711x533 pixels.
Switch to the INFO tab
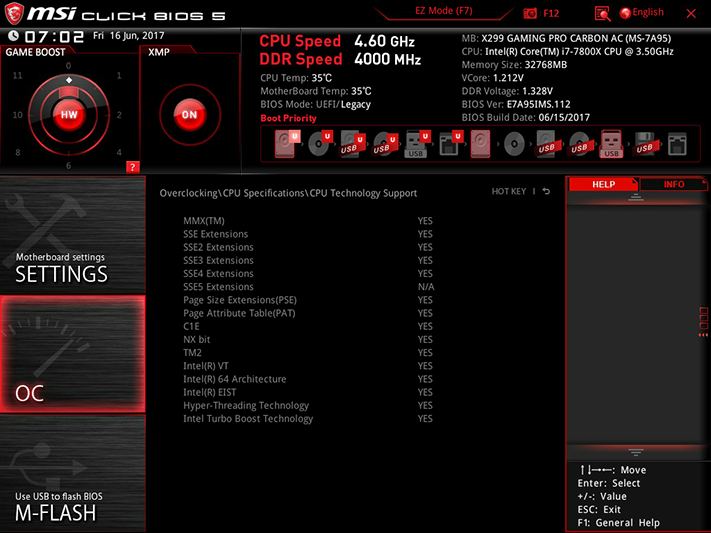[673, 184]
